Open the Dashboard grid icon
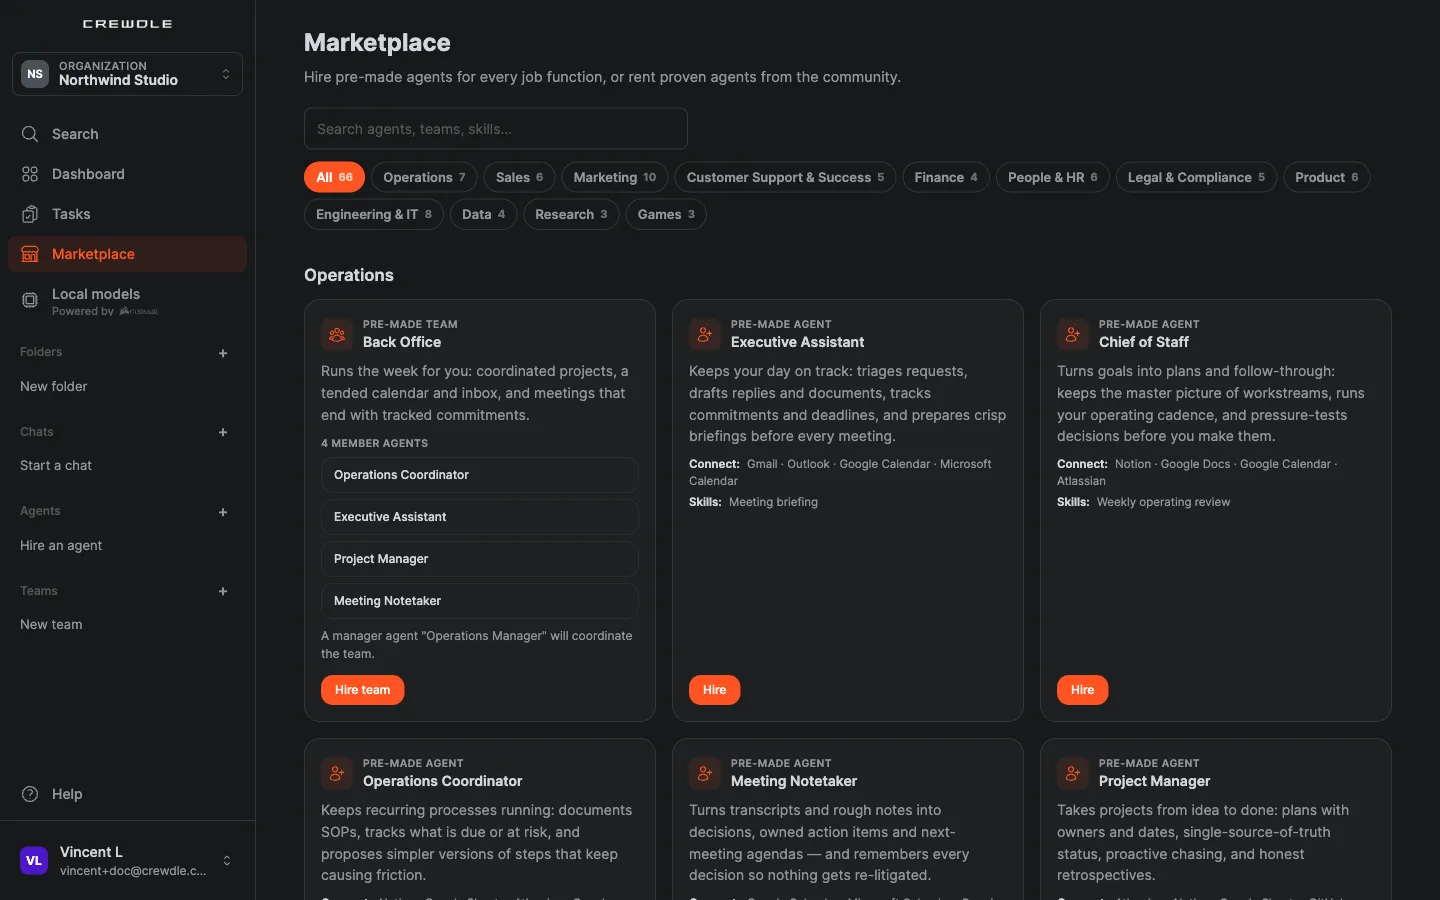 point(30,174)
